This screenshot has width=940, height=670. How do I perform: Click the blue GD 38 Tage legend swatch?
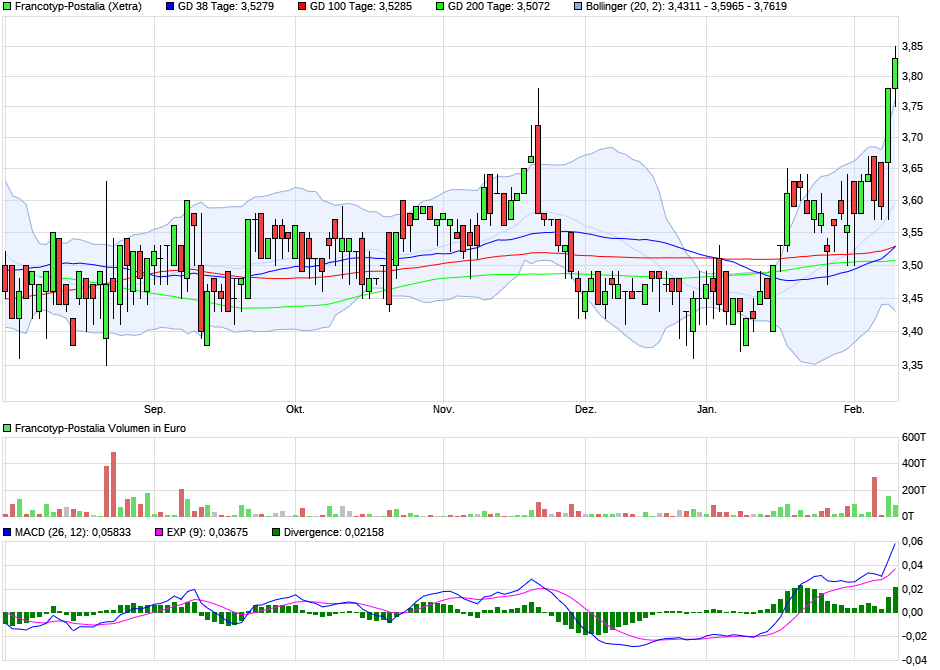170,7
